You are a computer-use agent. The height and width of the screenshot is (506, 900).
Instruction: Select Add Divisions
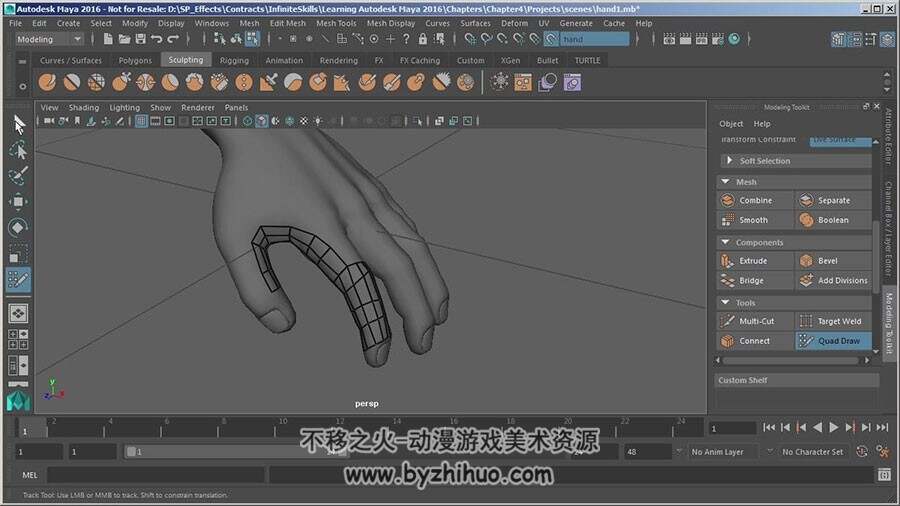click(833, 281)
